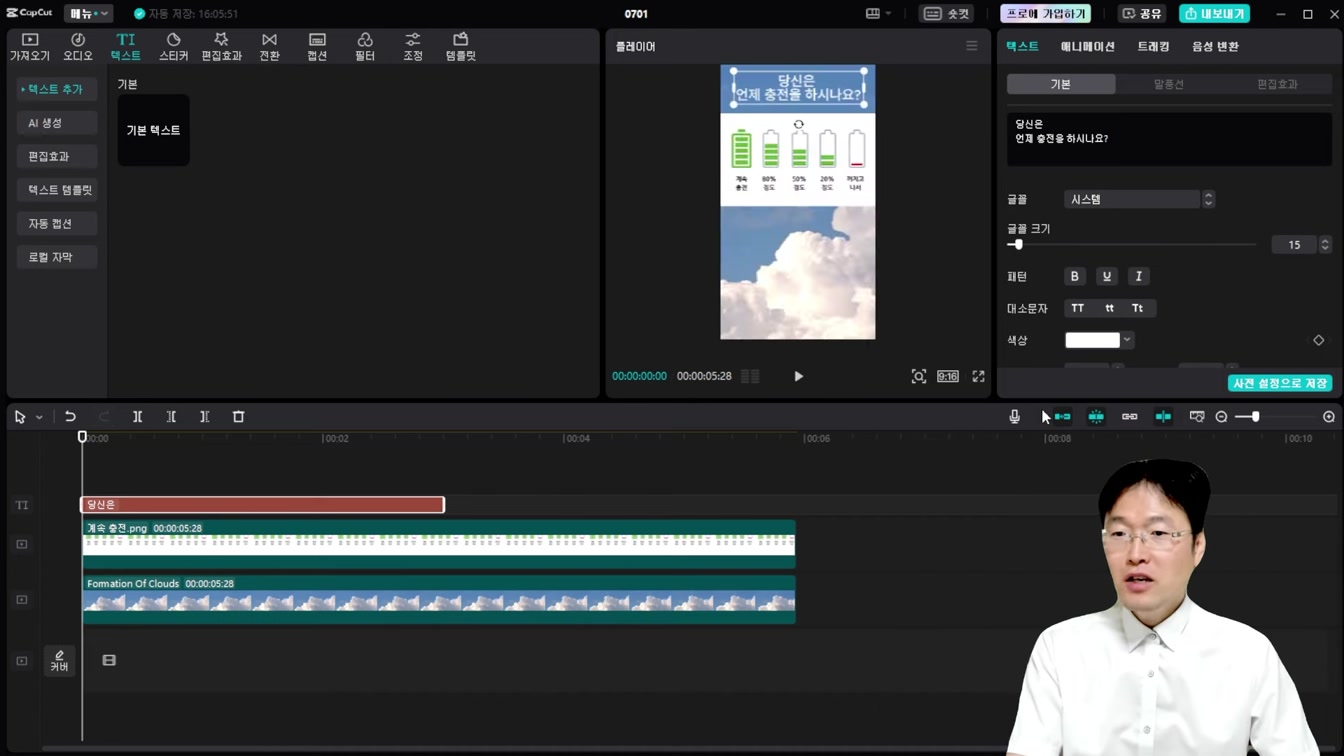Toggle Bold text style button
This screenshot has height=756, width=1344.
[1075, 277]
